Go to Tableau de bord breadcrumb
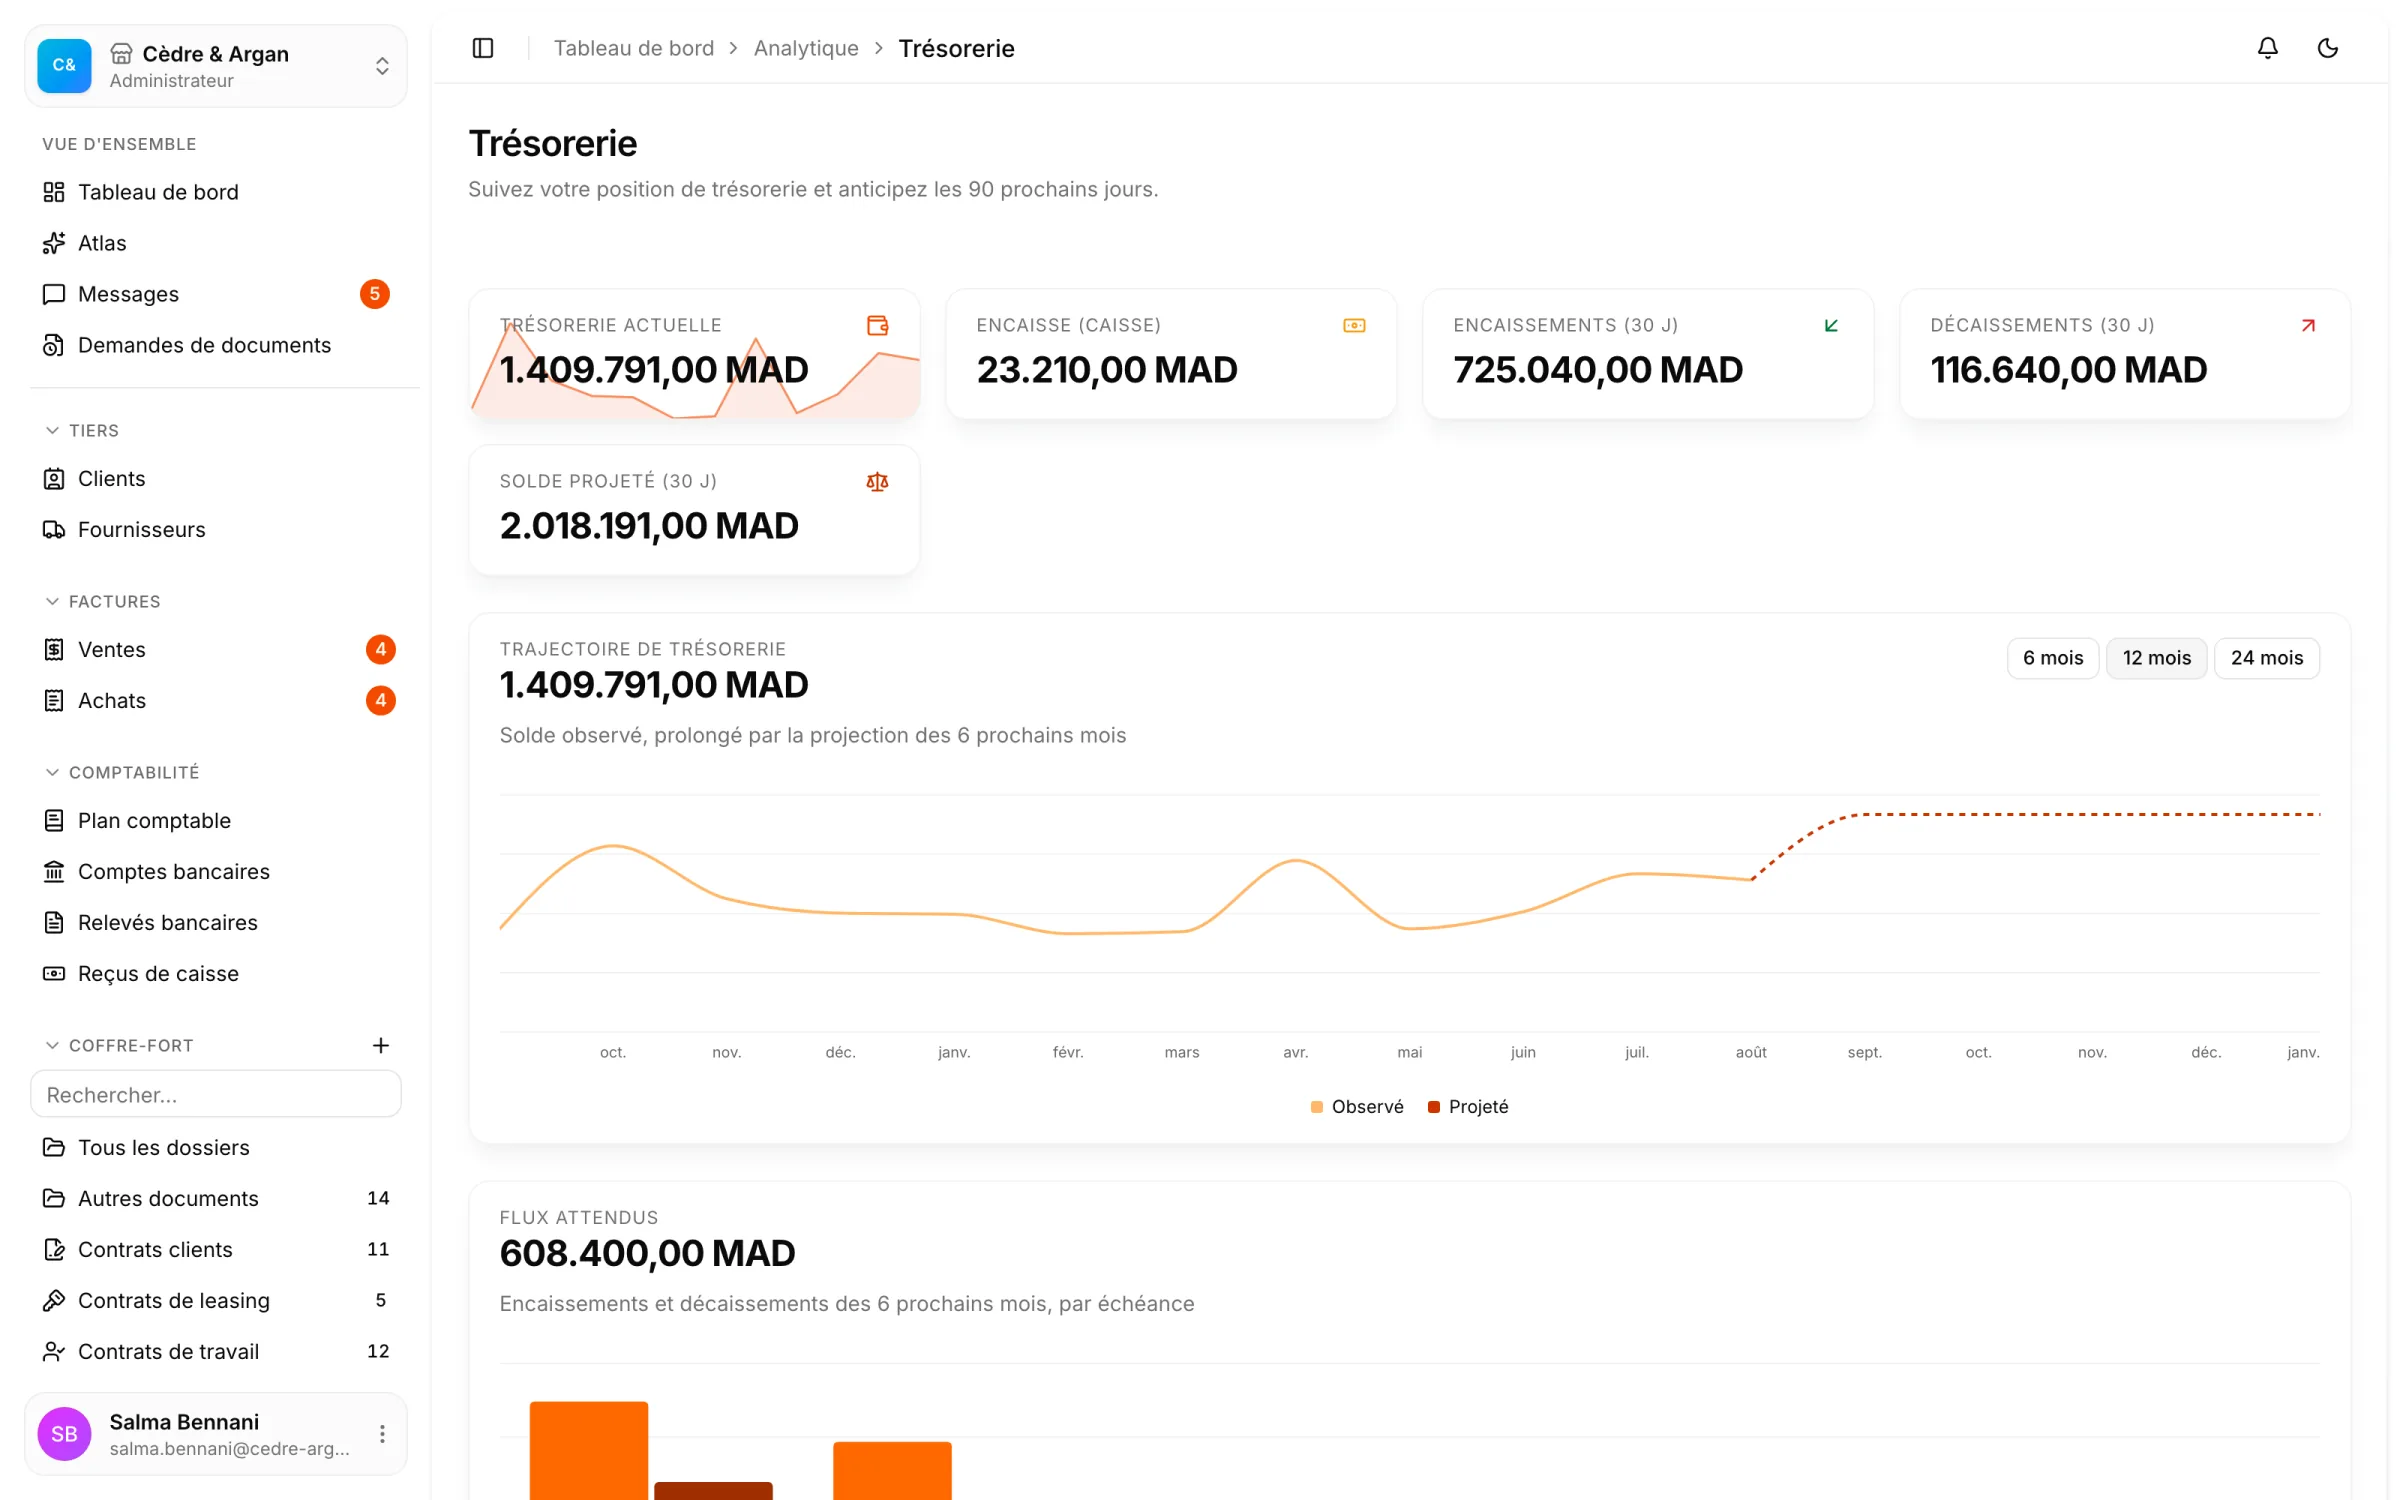Image resolution: width=2400 pixels, height=1500 pixels. (x=634, y=48)
